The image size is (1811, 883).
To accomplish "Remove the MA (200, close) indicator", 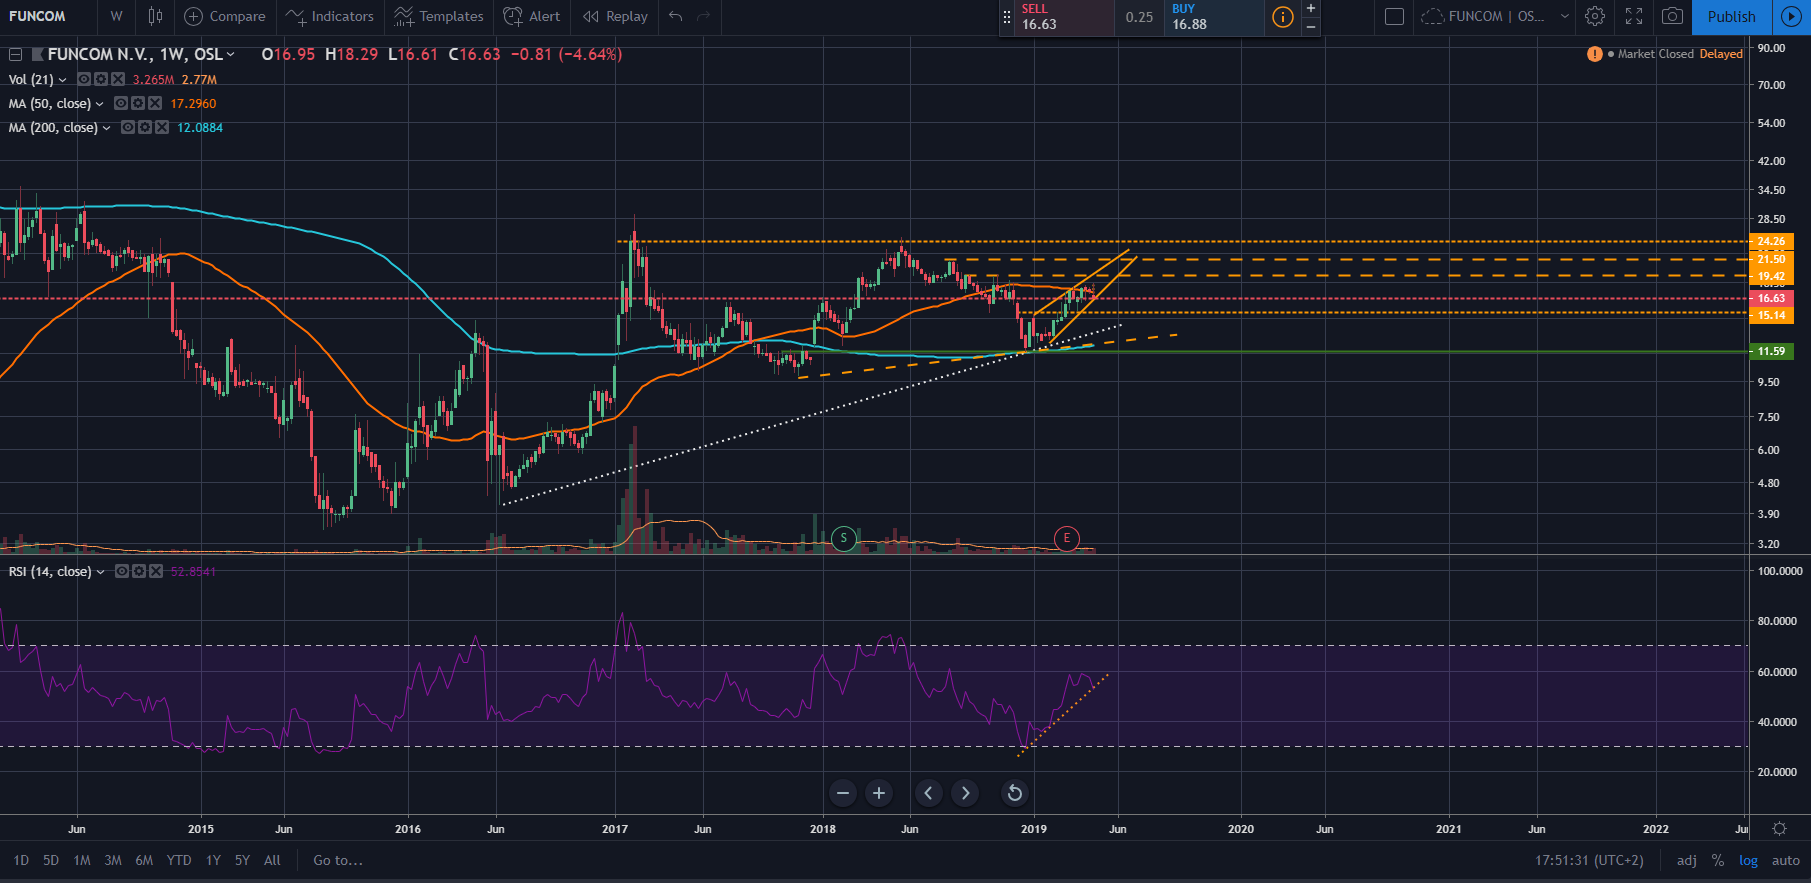I will [161, 127].
